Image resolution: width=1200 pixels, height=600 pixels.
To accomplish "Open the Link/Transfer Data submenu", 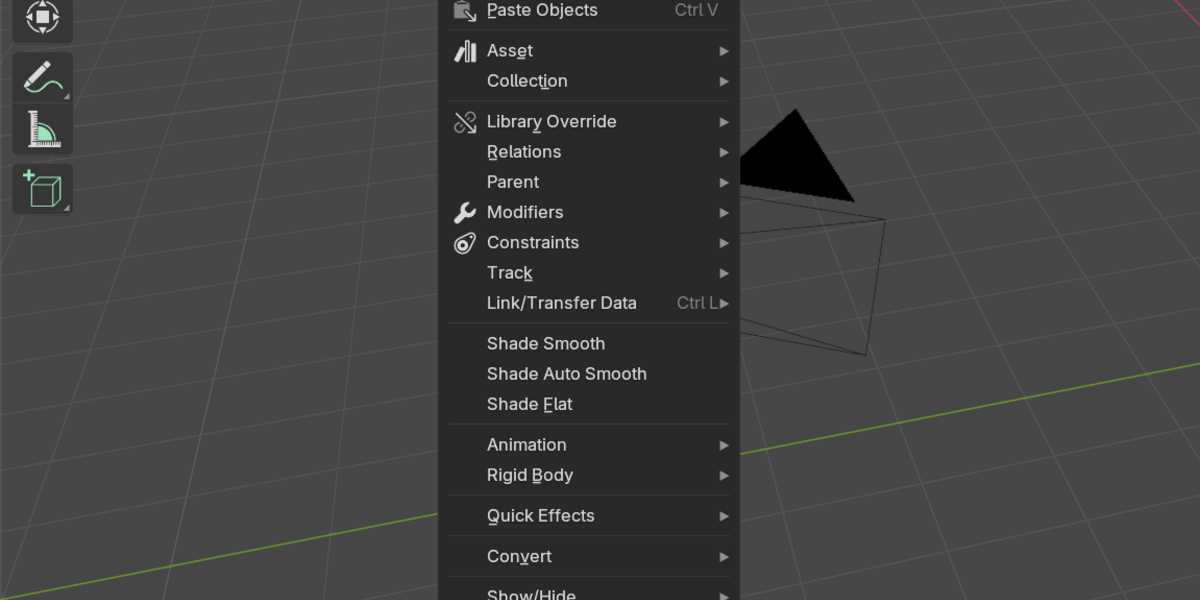I will point(589,303).
